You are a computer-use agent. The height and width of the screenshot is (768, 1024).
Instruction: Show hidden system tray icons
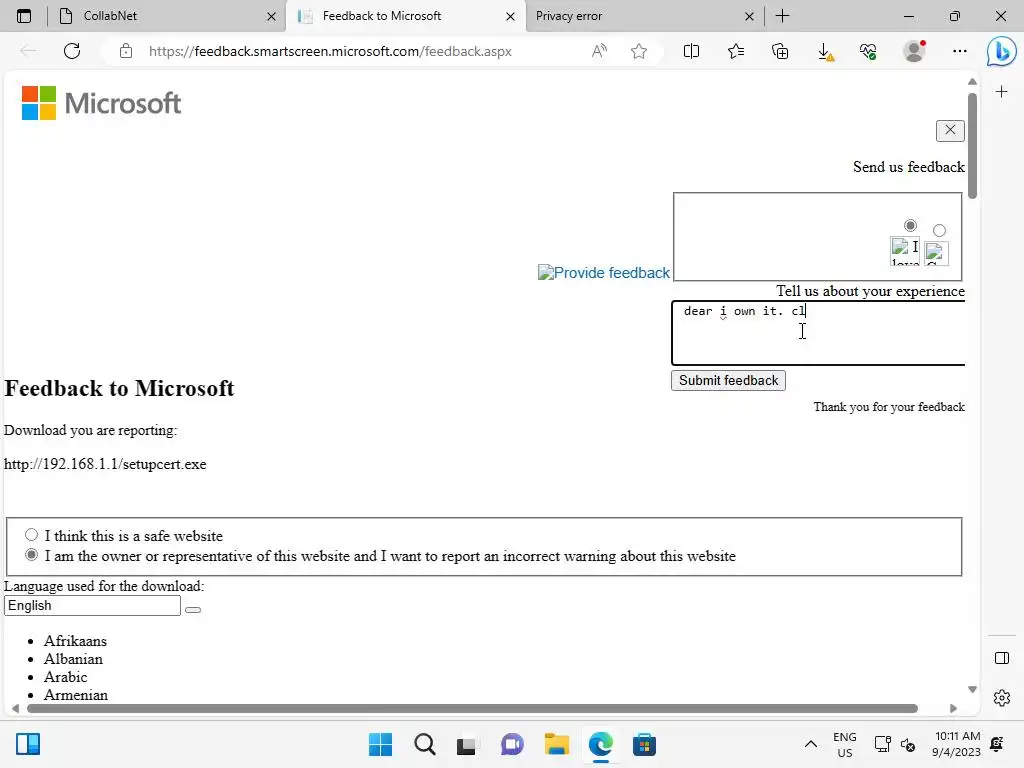coord(810,744)
